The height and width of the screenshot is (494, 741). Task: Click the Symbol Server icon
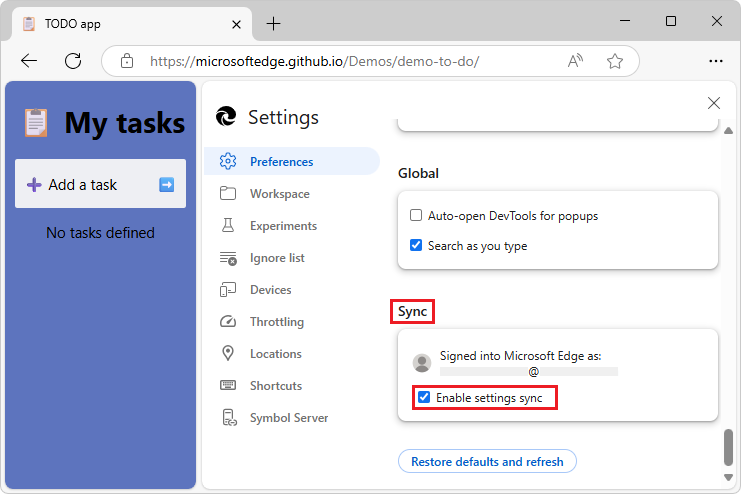click(229, 417)
